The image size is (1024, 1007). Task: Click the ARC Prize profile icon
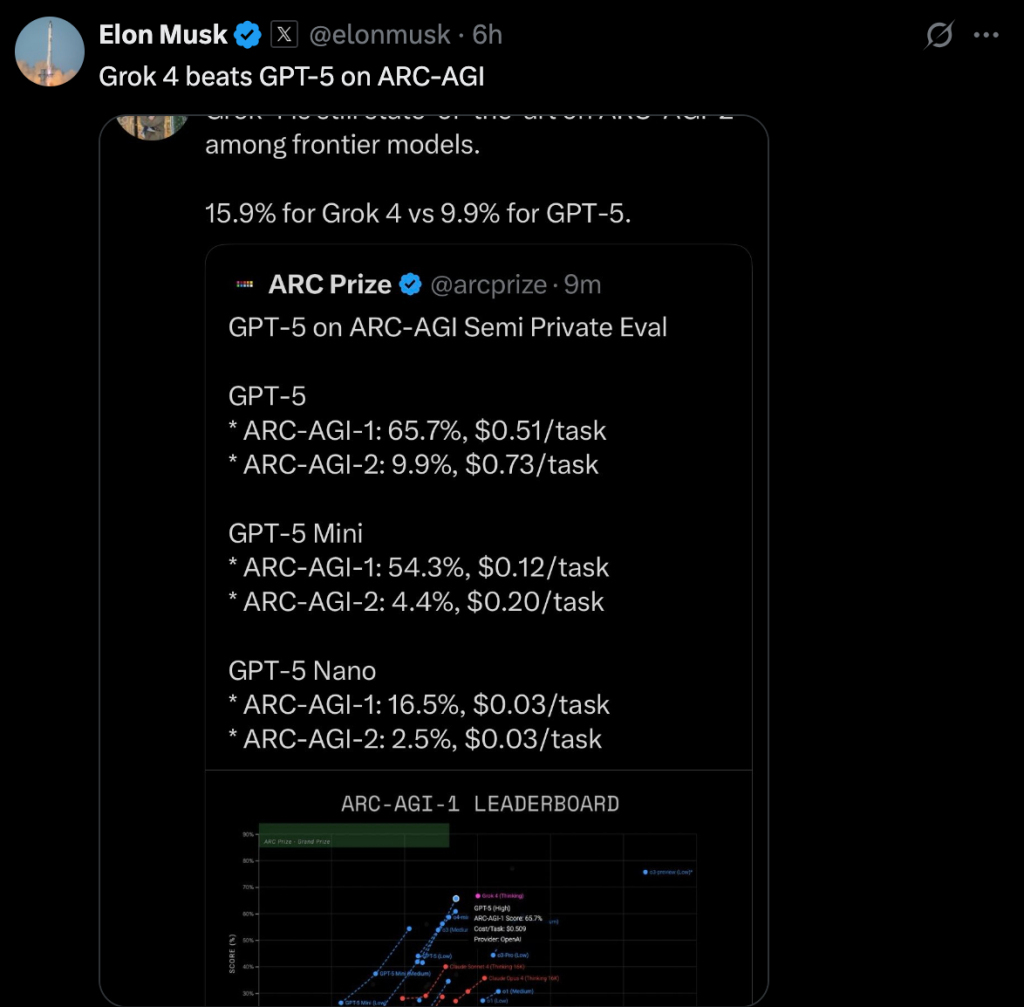(244, 285)
